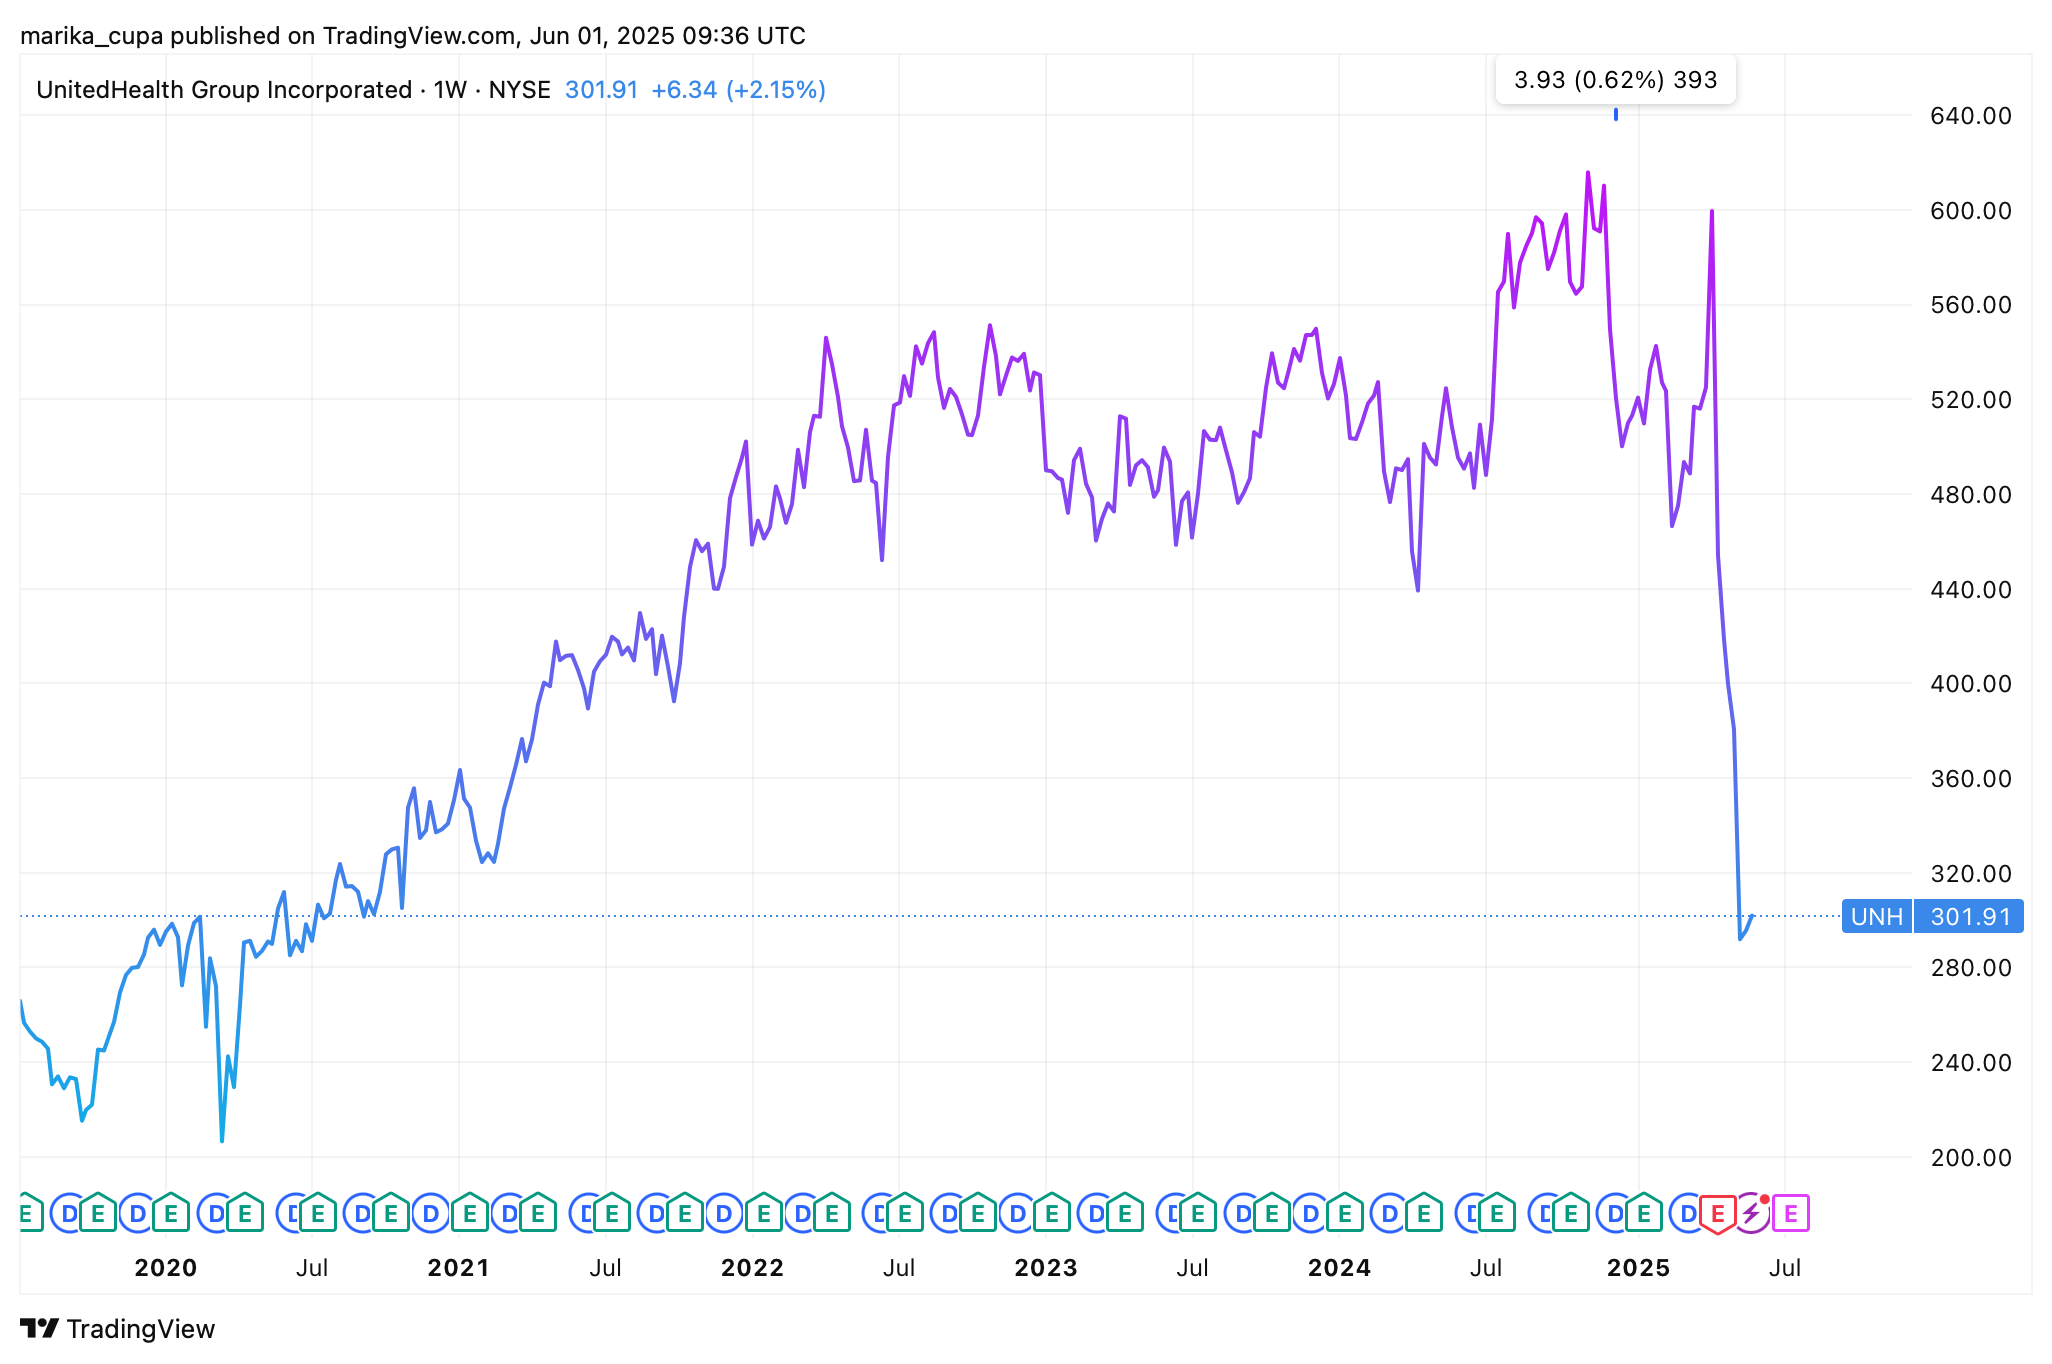Click the marika_cupa published on TradingView text

point(268,36)
